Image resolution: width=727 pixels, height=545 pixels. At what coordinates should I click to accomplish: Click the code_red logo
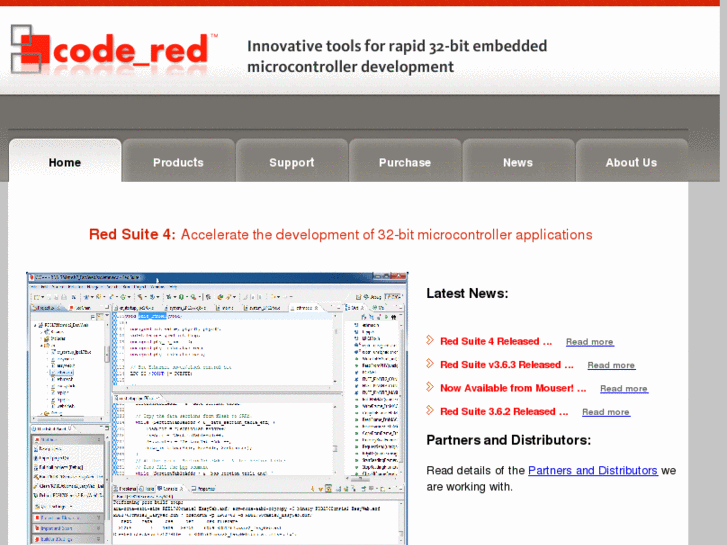pyautogui.click(x=114, y=50)
